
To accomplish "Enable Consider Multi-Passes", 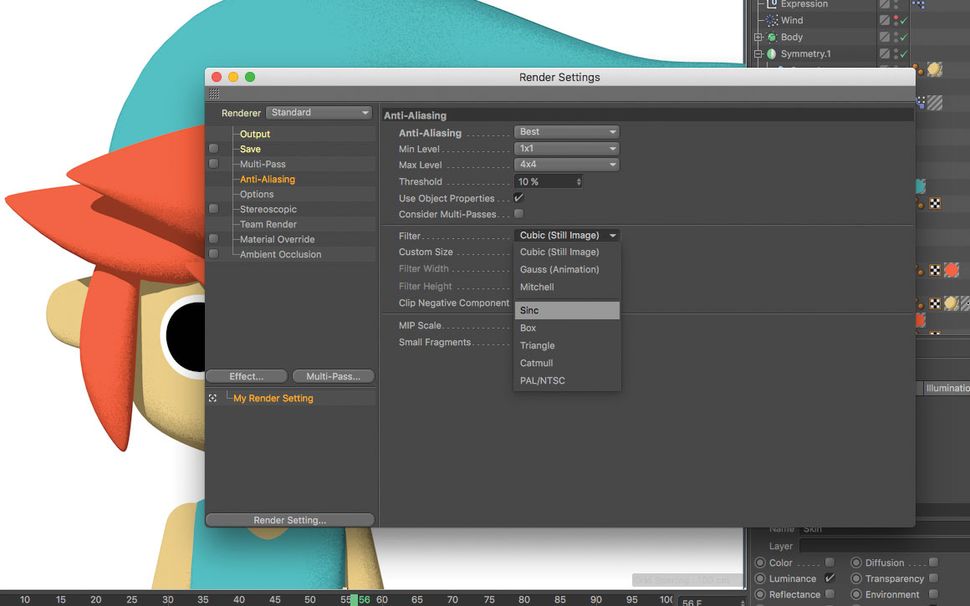I will tap(518, 213).
